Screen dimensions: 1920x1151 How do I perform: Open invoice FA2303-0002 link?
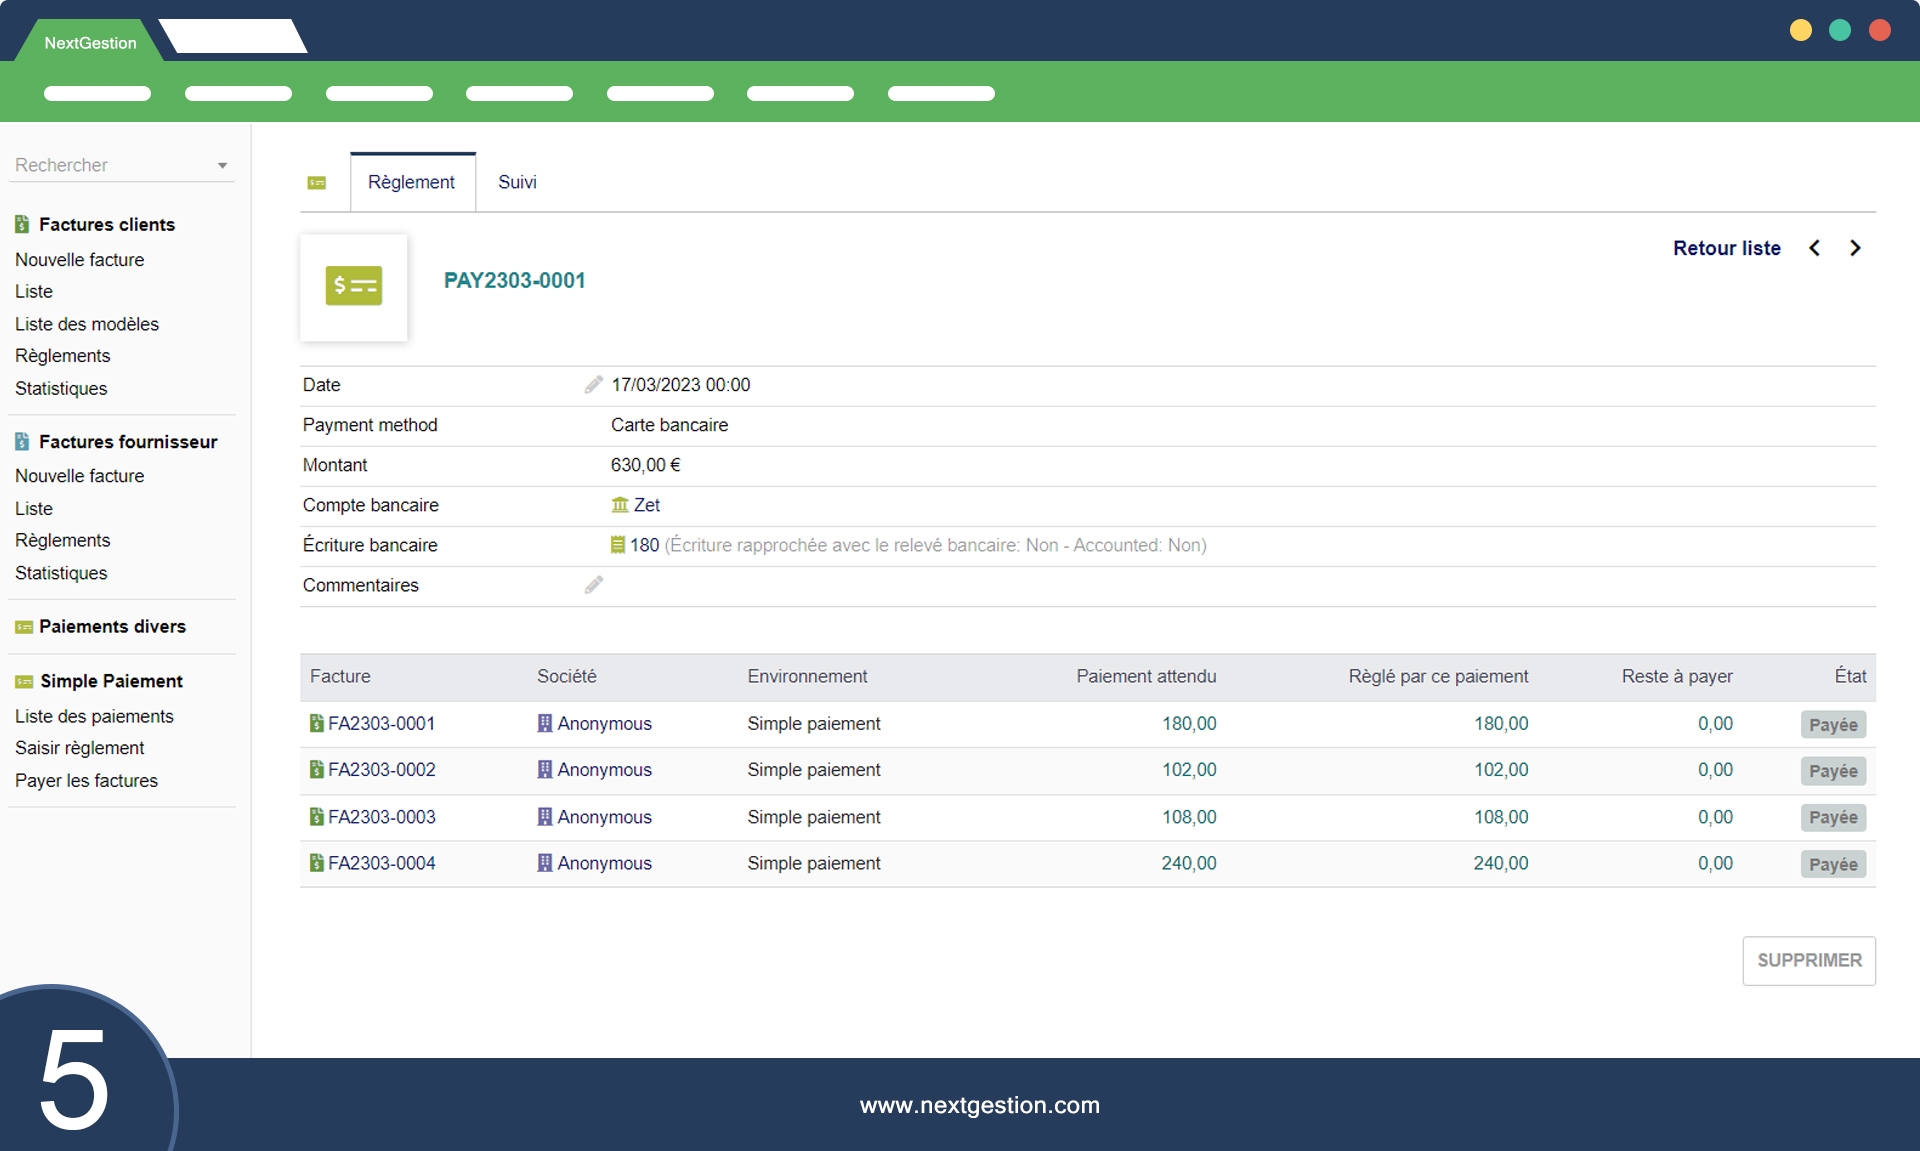(381, 770)
